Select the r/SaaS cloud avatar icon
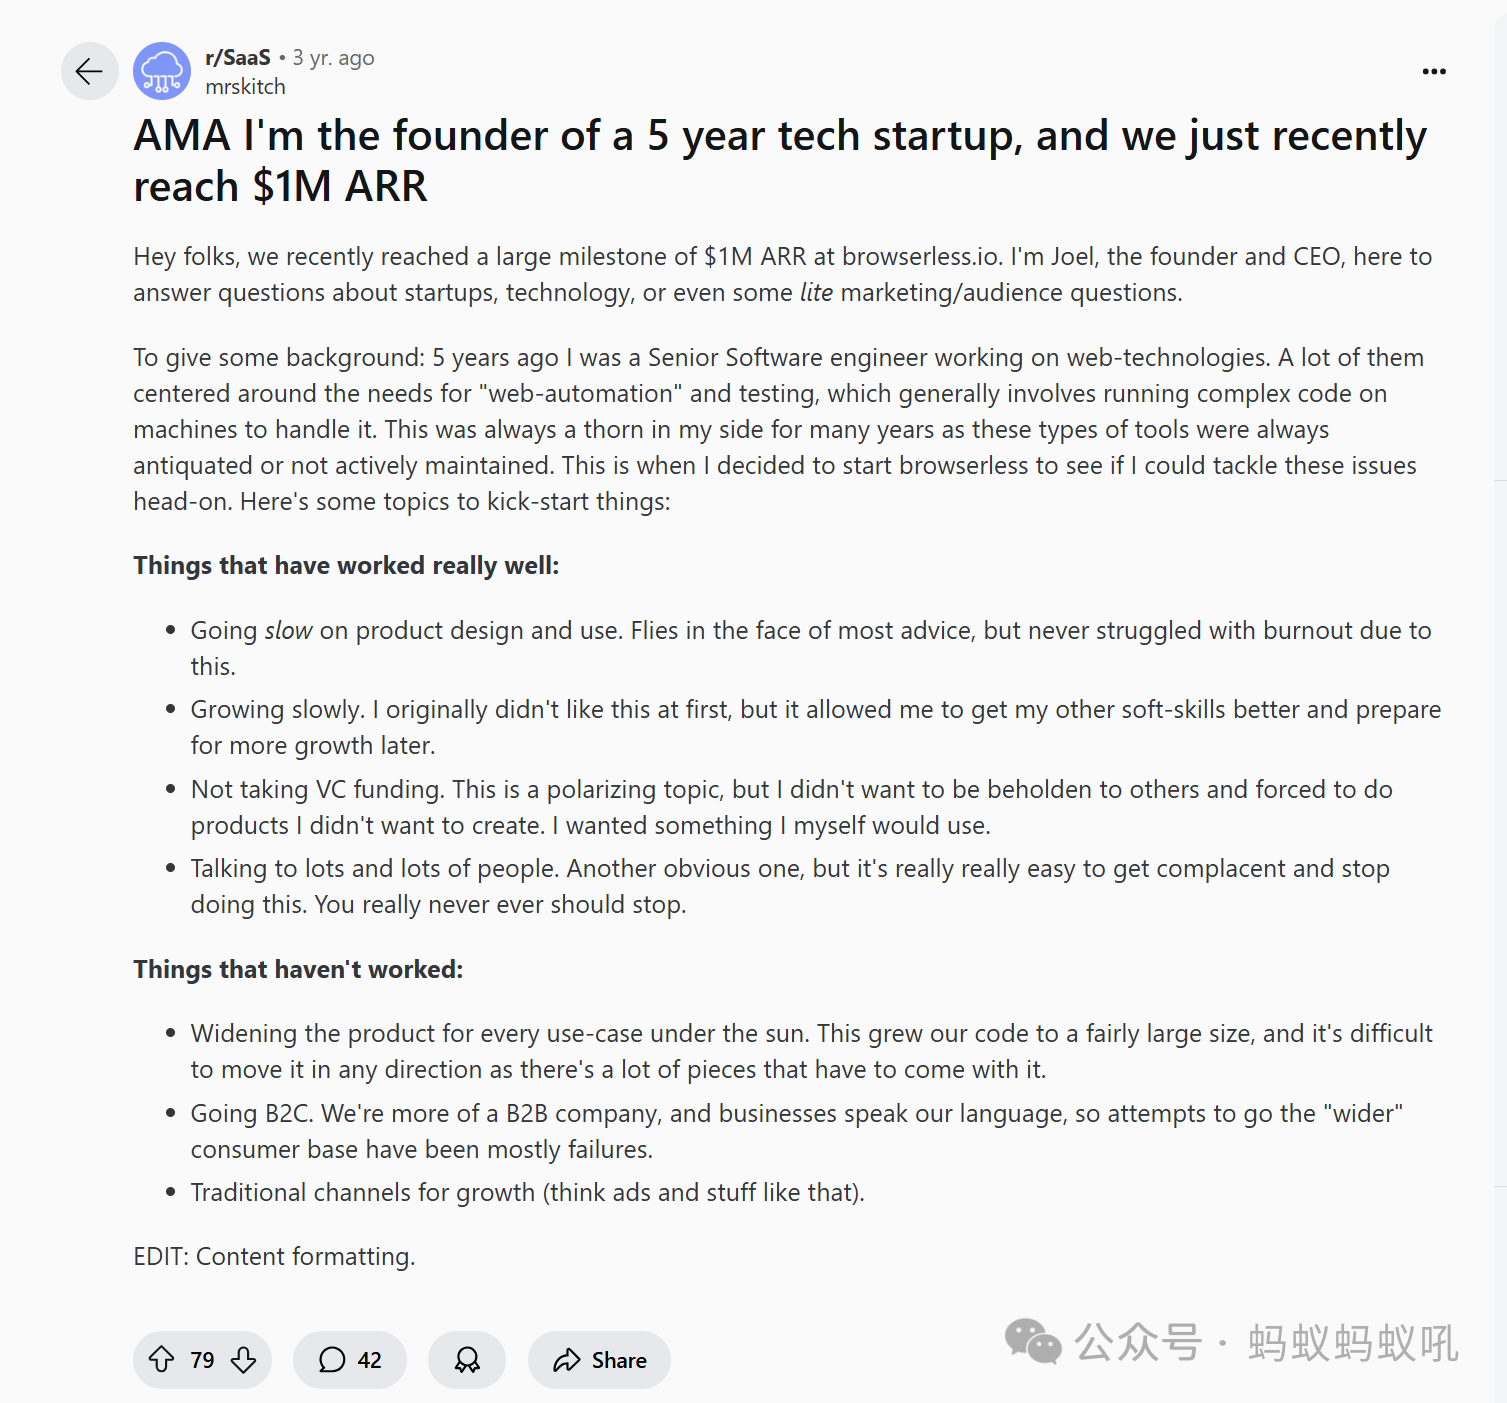 click(x=160, y=71)
